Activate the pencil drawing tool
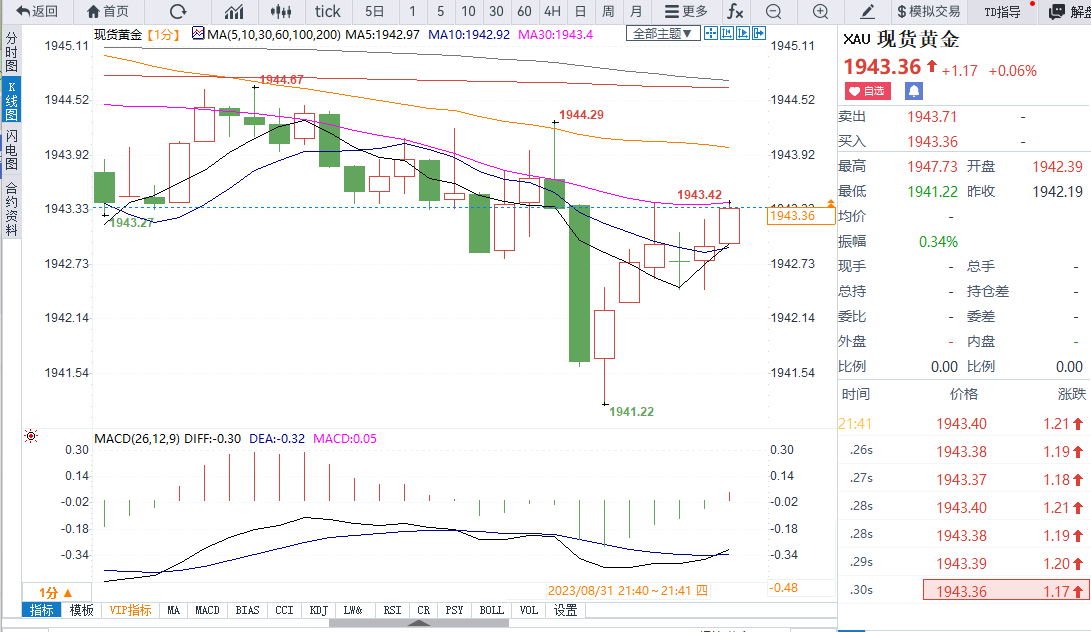 pos(867,11)
